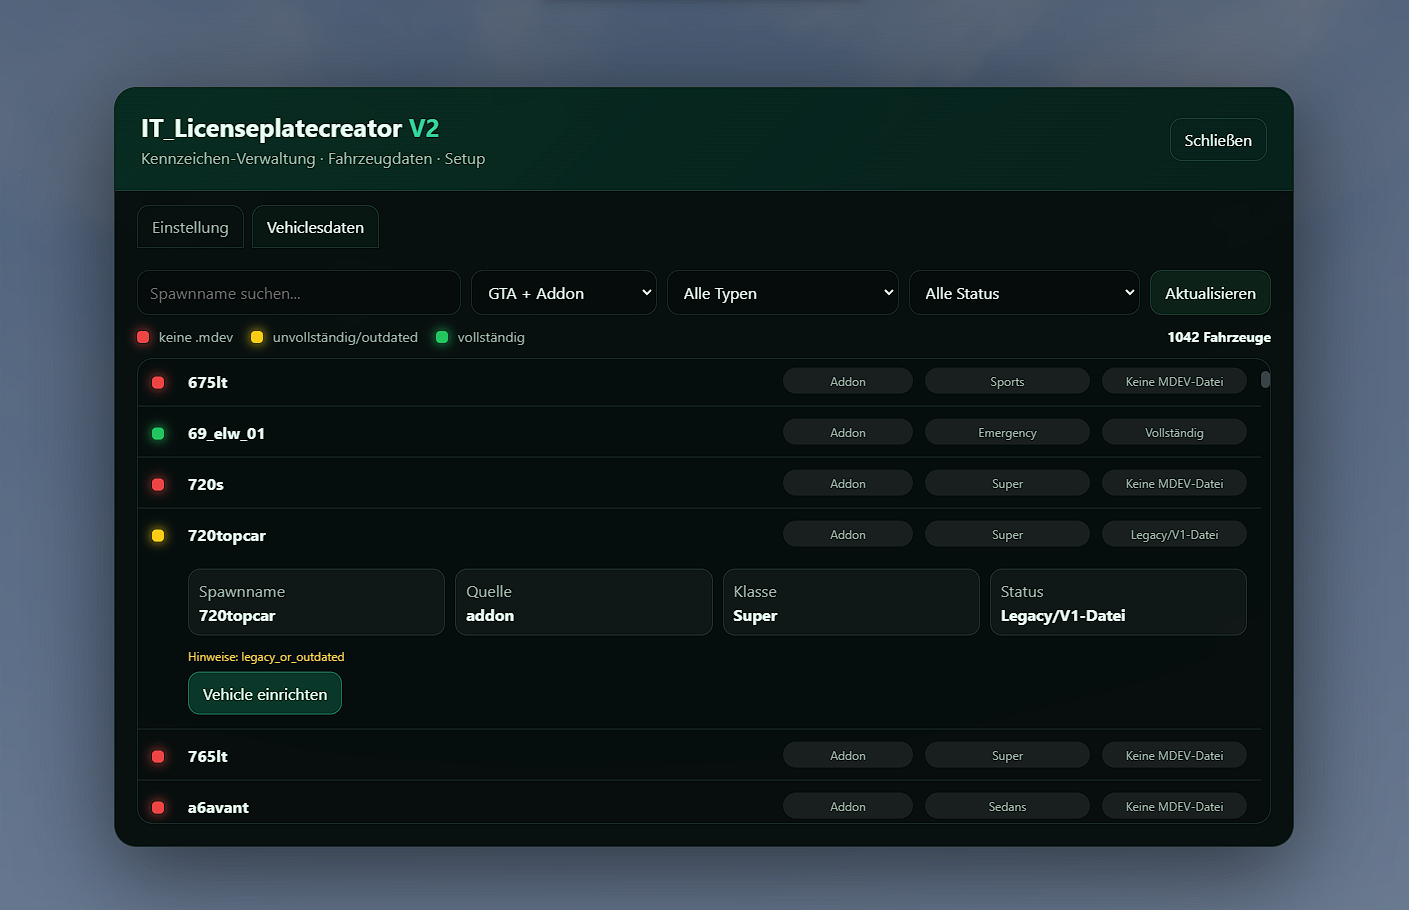Click the Super tag on the 720topcar row
1409x910 pixels.
[x=1007, y=535]
